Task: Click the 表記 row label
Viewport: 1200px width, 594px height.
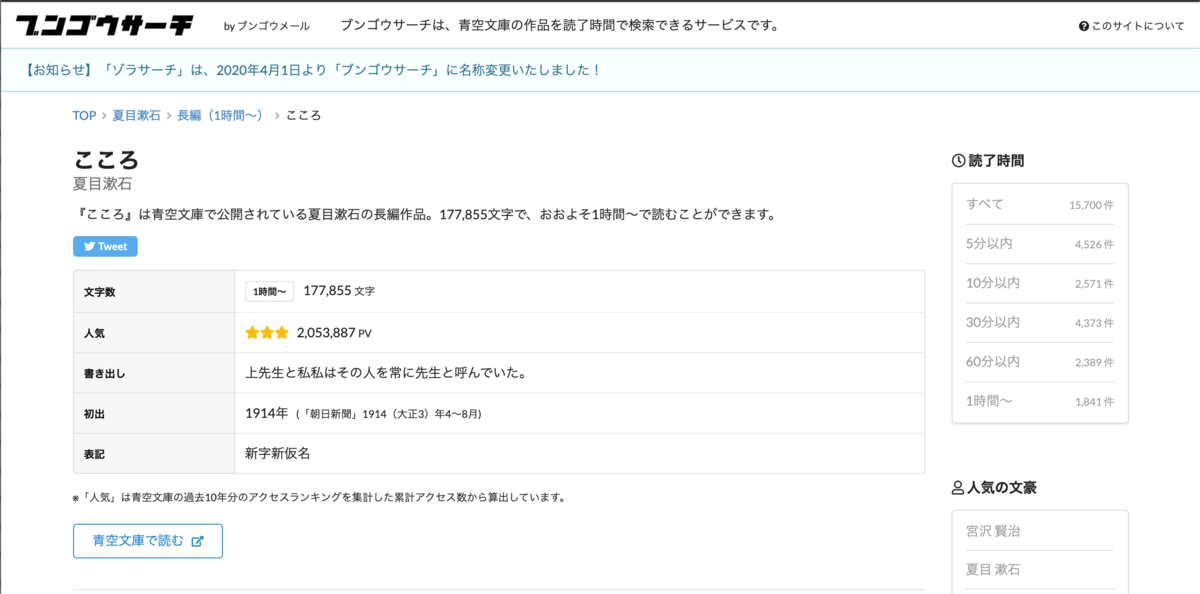Action: click(x=94, y=454)
